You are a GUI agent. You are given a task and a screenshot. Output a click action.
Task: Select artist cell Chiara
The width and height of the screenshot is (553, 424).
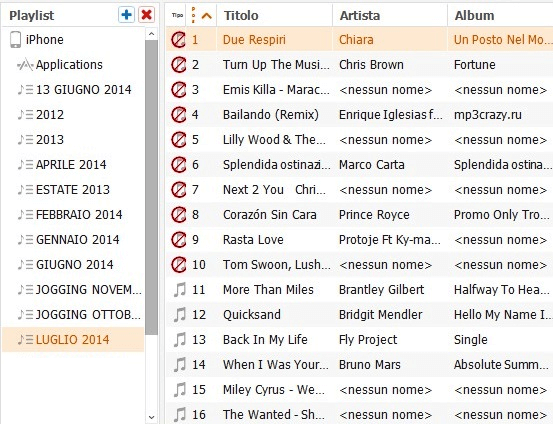(x=356, y=40)
